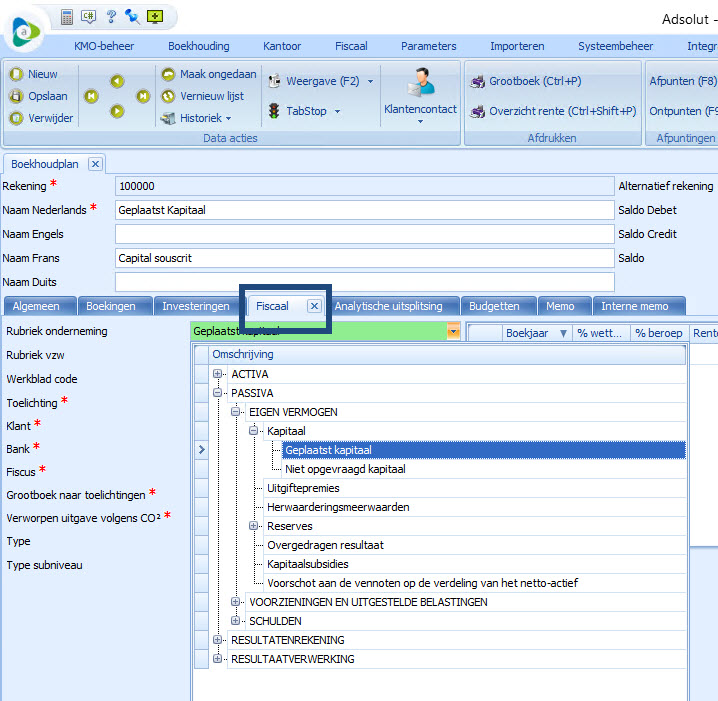The height and width of the screenshot is (701, 718).
Task: Open the calculator from the quick access bar
Action: (x=67, y=17)
